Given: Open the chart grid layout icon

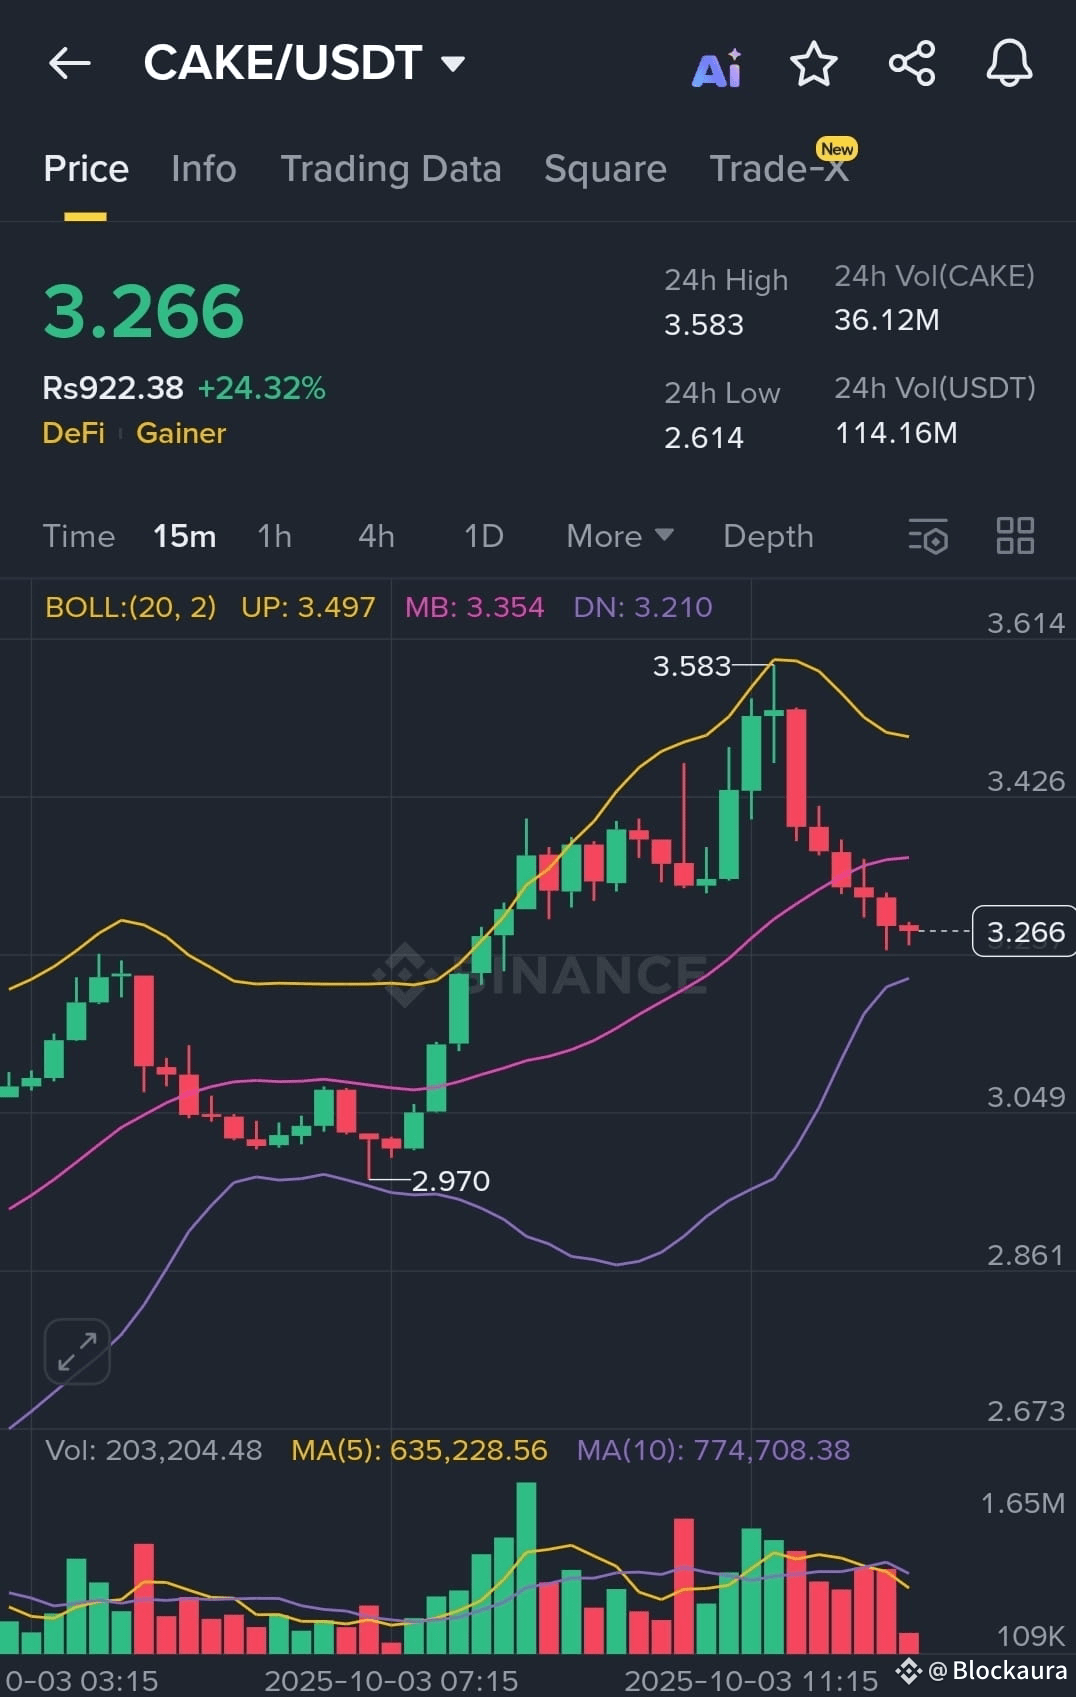Looking at the screenshot, I should coord(1015,535).
